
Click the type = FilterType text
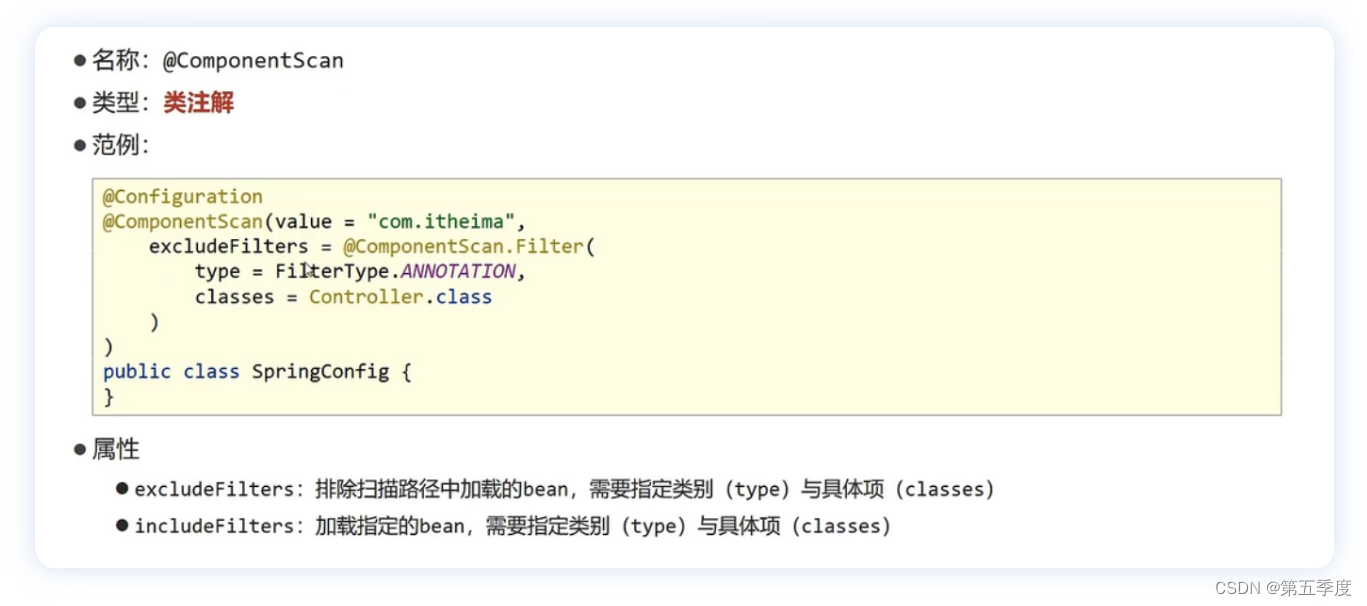(x=292, y=271)
